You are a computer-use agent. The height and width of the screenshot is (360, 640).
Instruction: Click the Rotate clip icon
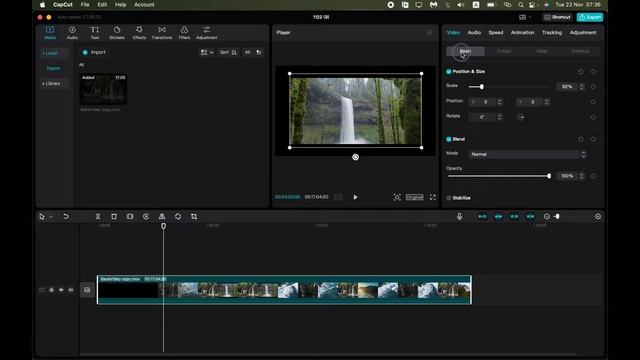coord(178,217)
